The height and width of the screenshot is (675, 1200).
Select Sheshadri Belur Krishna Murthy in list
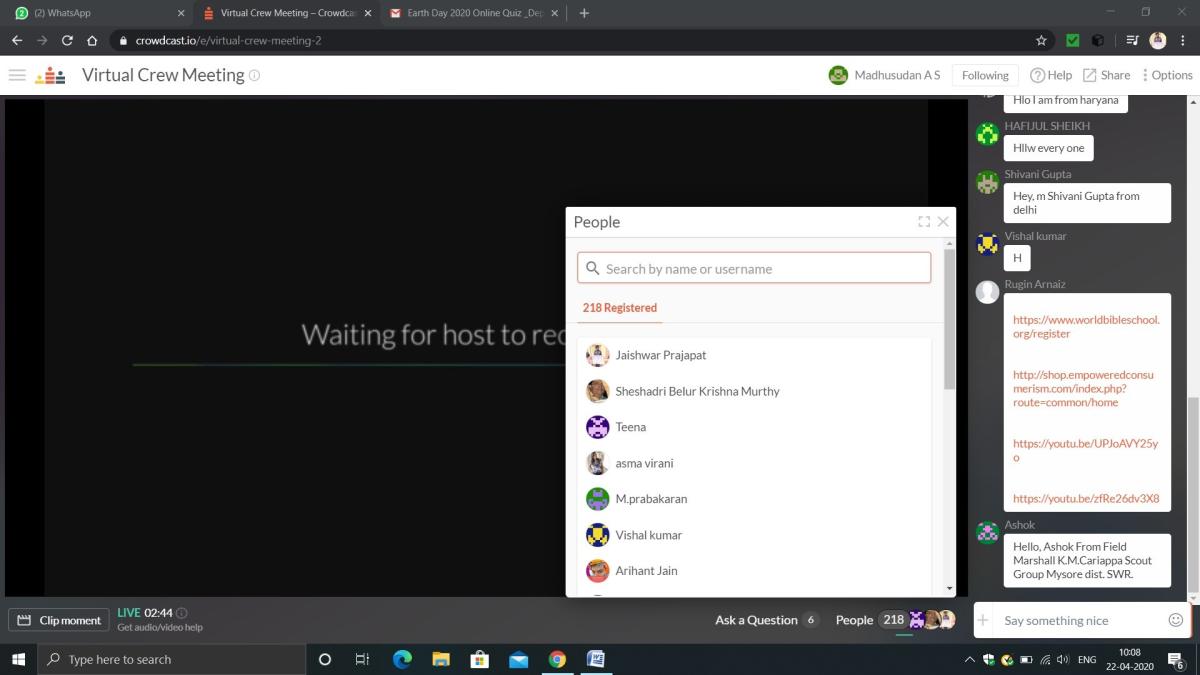coord(754,391)
